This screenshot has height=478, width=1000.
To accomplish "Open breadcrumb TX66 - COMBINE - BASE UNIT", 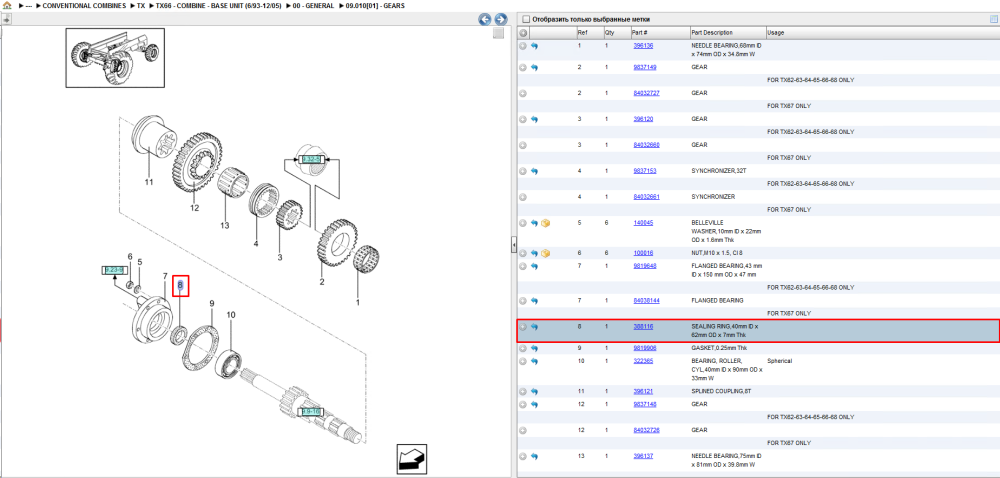I will click(218, 6).
